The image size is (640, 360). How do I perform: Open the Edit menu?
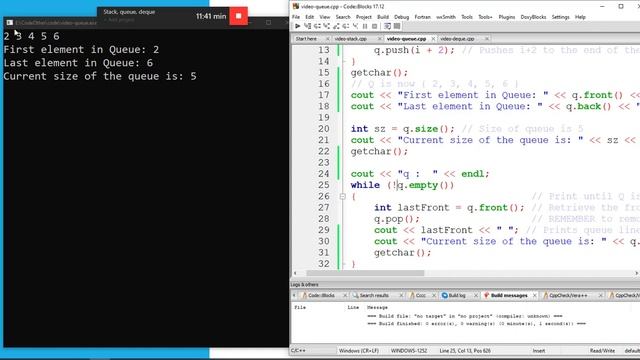(310, 17)
